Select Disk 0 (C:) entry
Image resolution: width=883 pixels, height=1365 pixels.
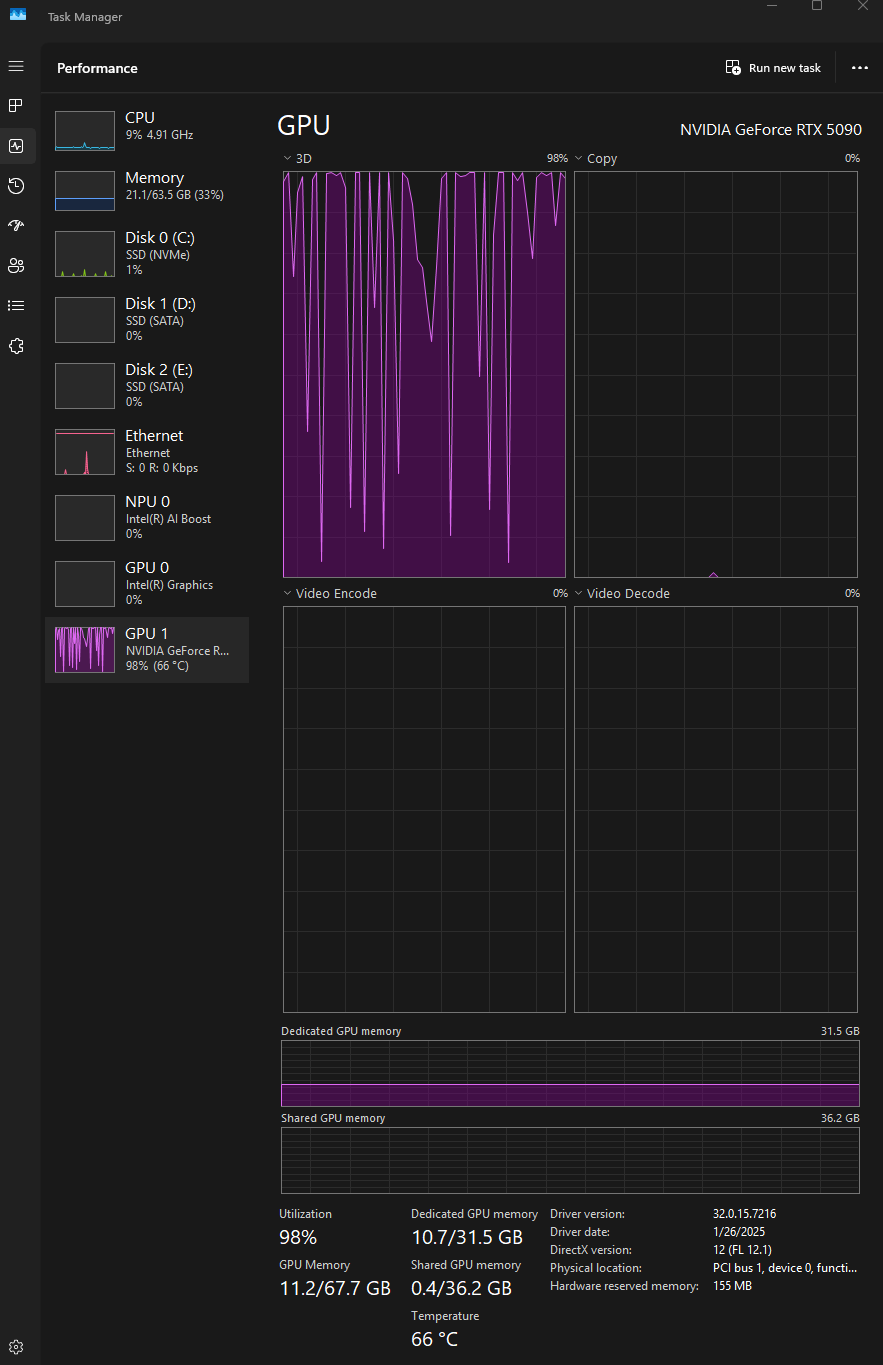pyautogui.click(x=147, y=254)
